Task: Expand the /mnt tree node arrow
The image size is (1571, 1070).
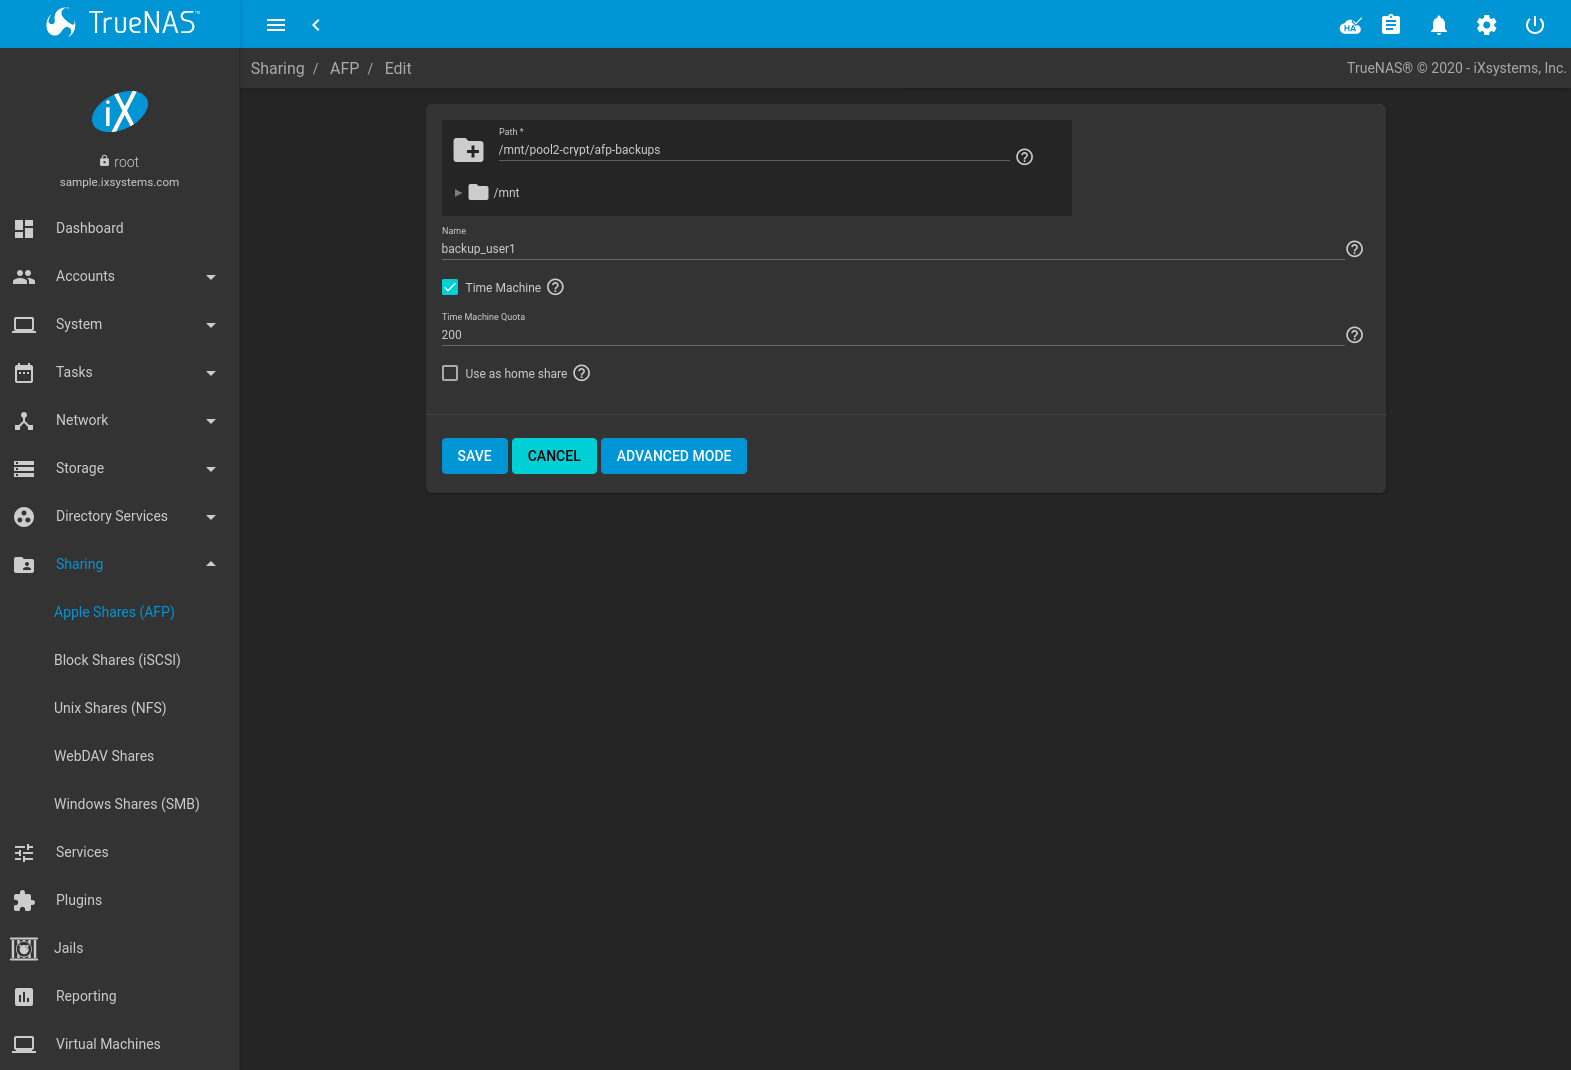Action: click(x=458, y=193)
